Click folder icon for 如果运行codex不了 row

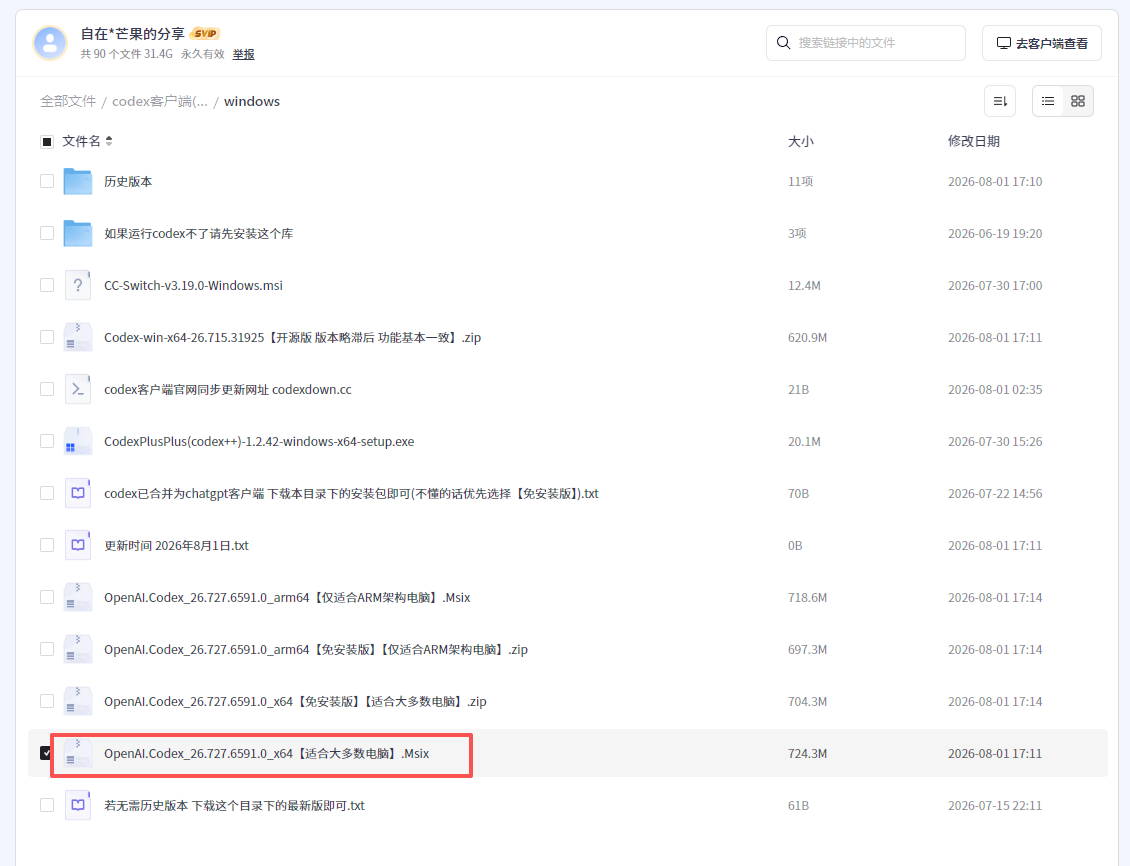click(78, 233)
